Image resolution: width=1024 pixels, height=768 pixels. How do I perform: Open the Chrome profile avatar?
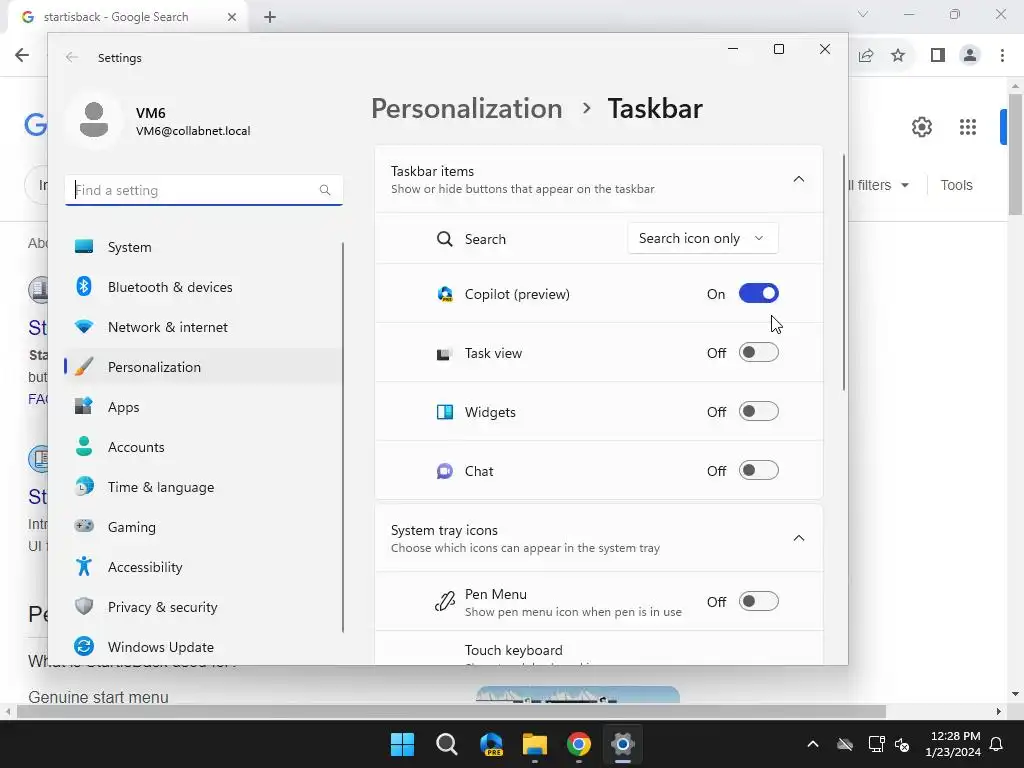[x=970, y=55]
